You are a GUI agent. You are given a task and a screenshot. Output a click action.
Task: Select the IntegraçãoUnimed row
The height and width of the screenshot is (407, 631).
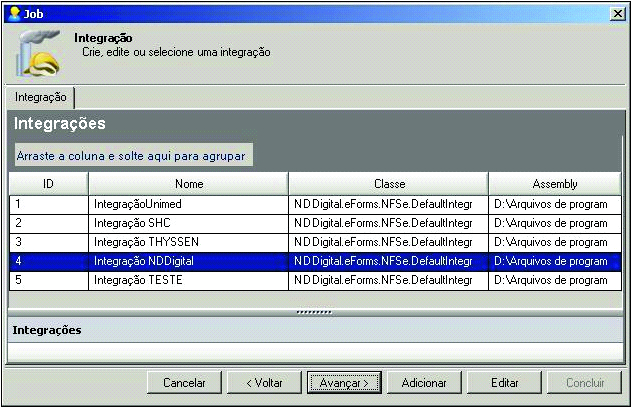coord(188,204)
